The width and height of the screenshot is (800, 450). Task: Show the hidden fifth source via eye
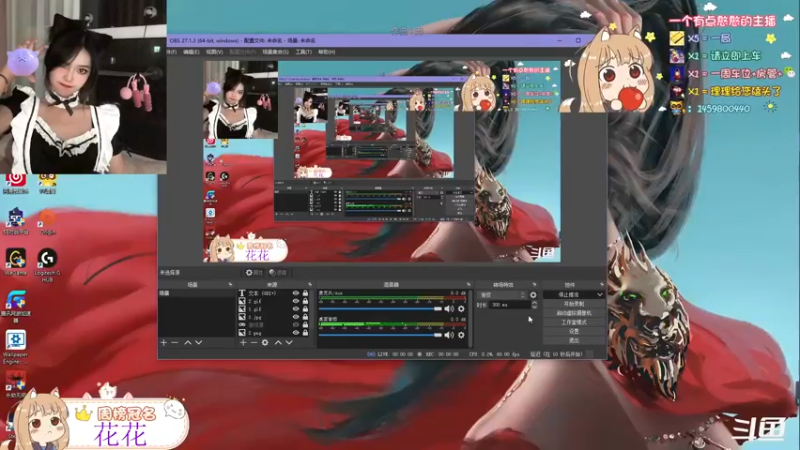coord(295,324)
